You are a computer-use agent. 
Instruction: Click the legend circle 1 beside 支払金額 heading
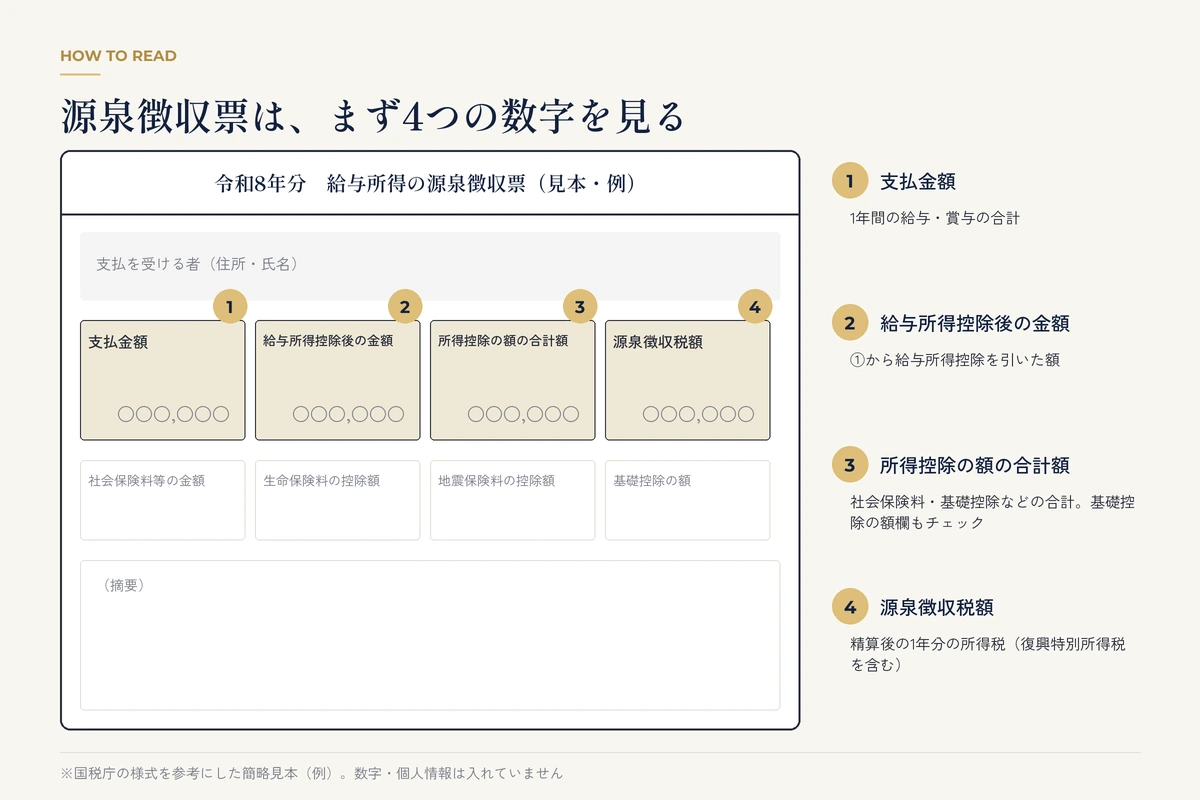850,181
